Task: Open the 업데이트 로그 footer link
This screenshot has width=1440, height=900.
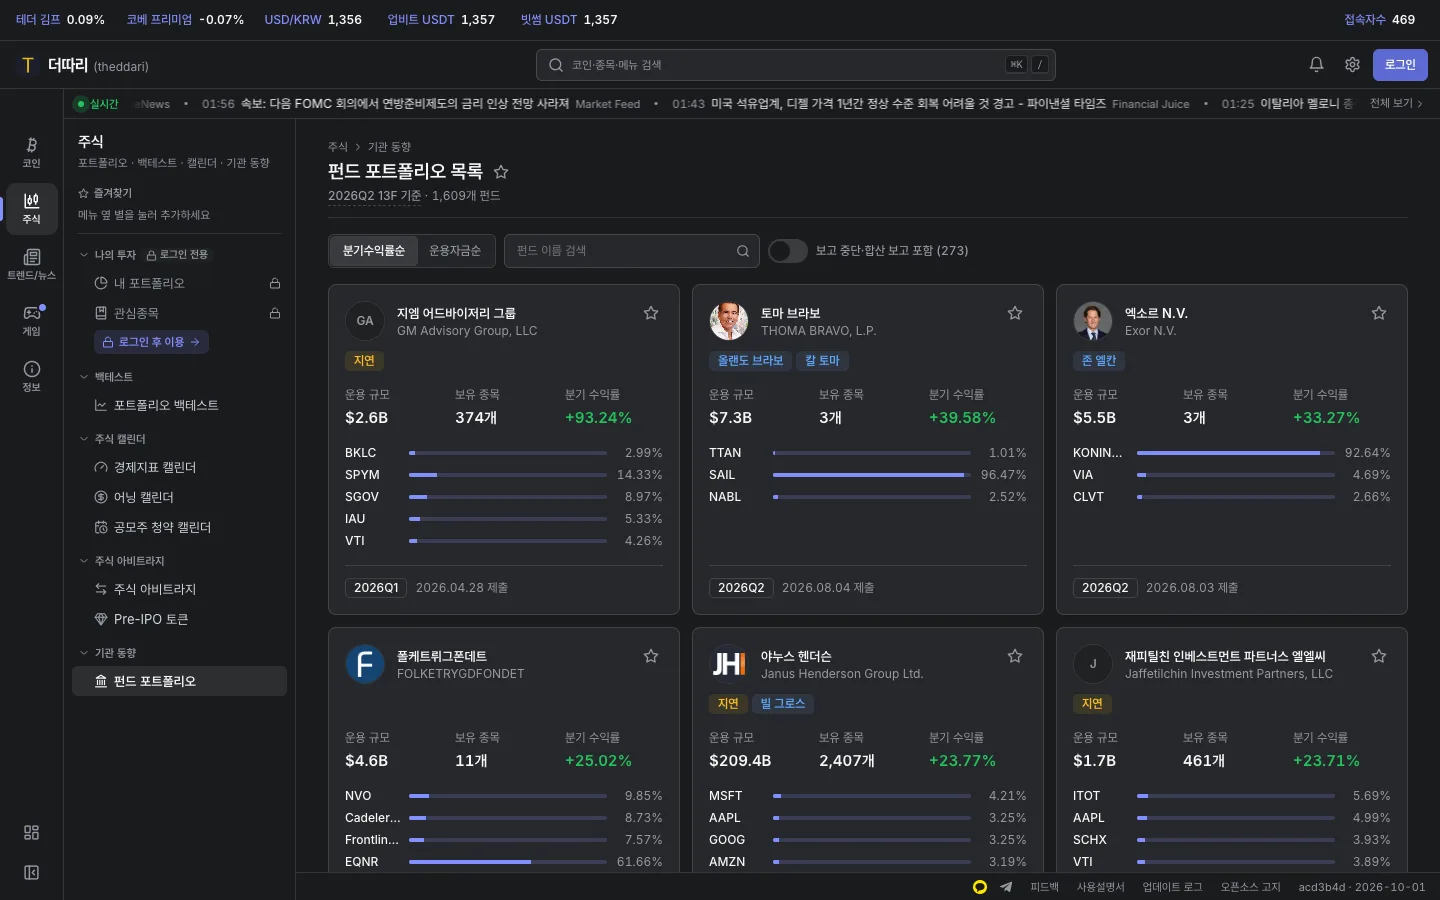Action: pyautogui.click(x=1173, y=887)
